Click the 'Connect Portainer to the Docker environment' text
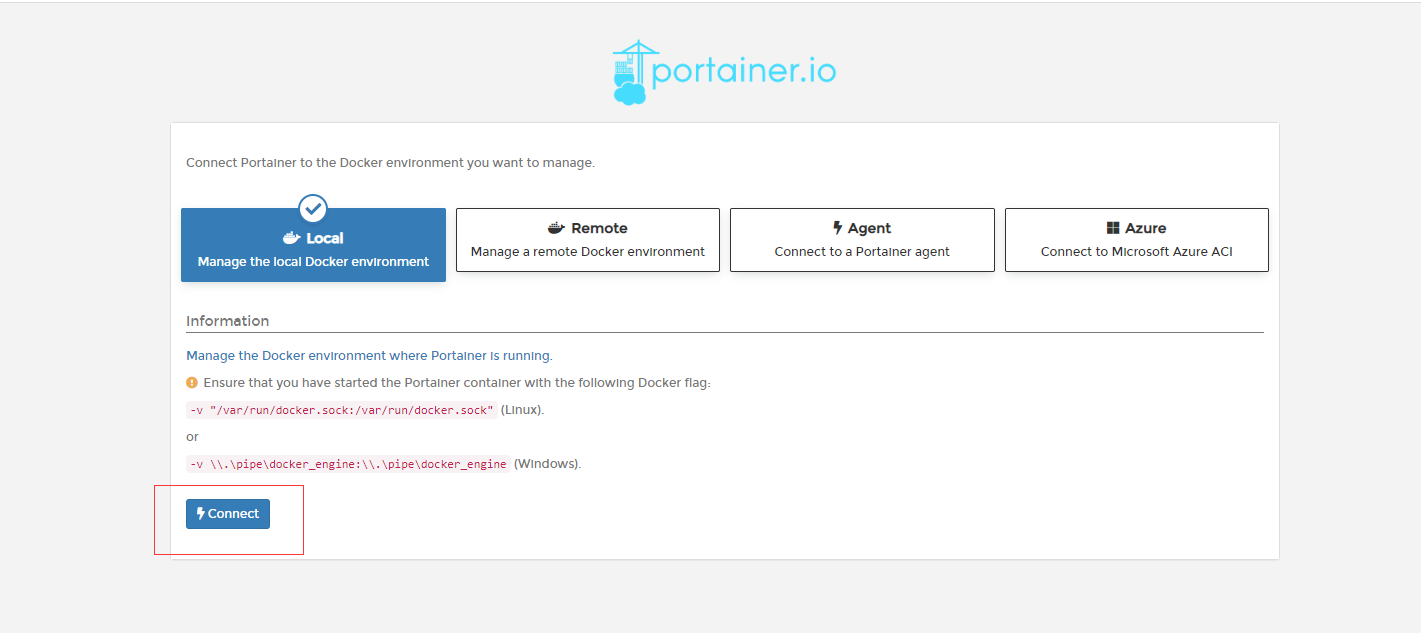 click(390, 162)
